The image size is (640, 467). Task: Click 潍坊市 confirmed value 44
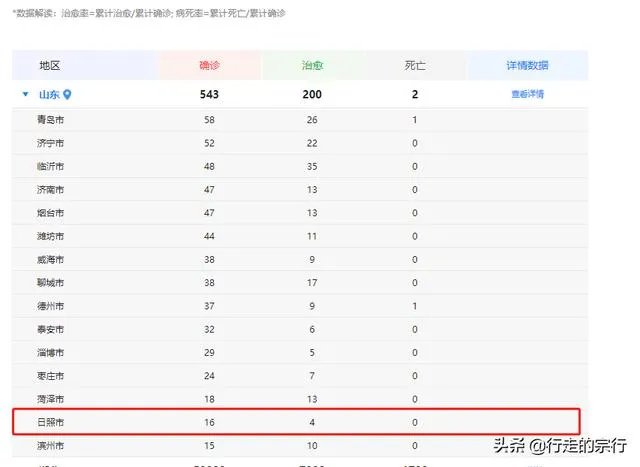209,236
